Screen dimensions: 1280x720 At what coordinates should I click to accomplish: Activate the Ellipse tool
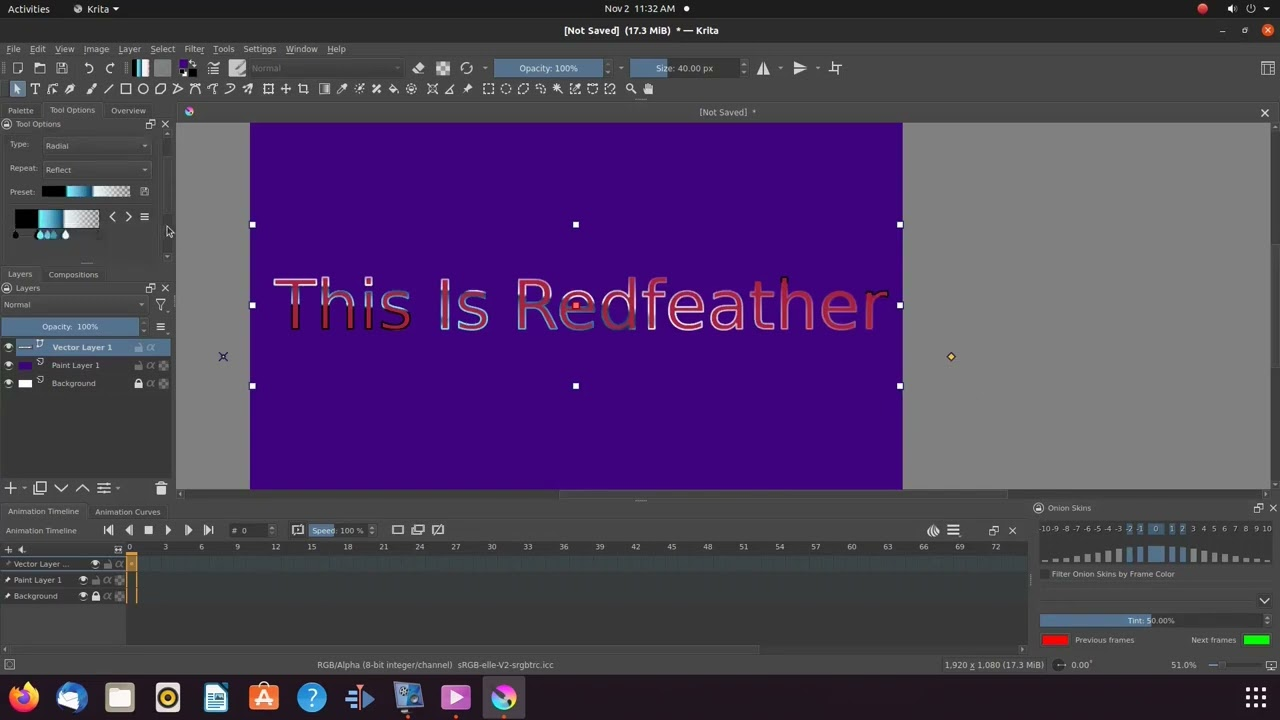[143, 88]
